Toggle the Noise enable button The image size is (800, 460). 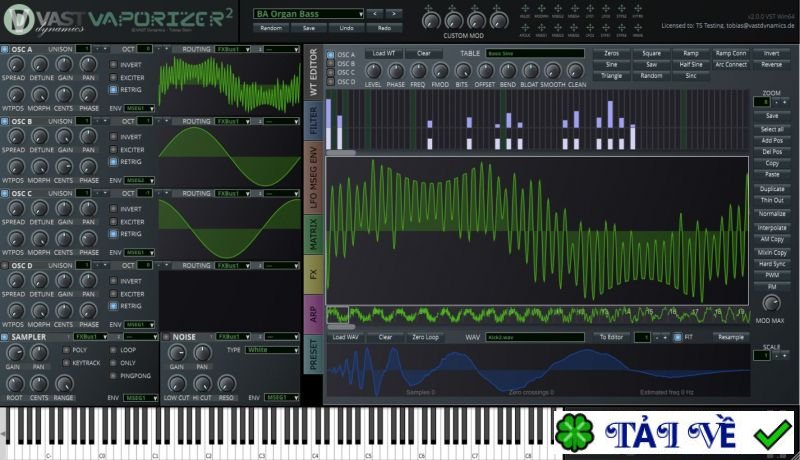(x=166, y=337)
